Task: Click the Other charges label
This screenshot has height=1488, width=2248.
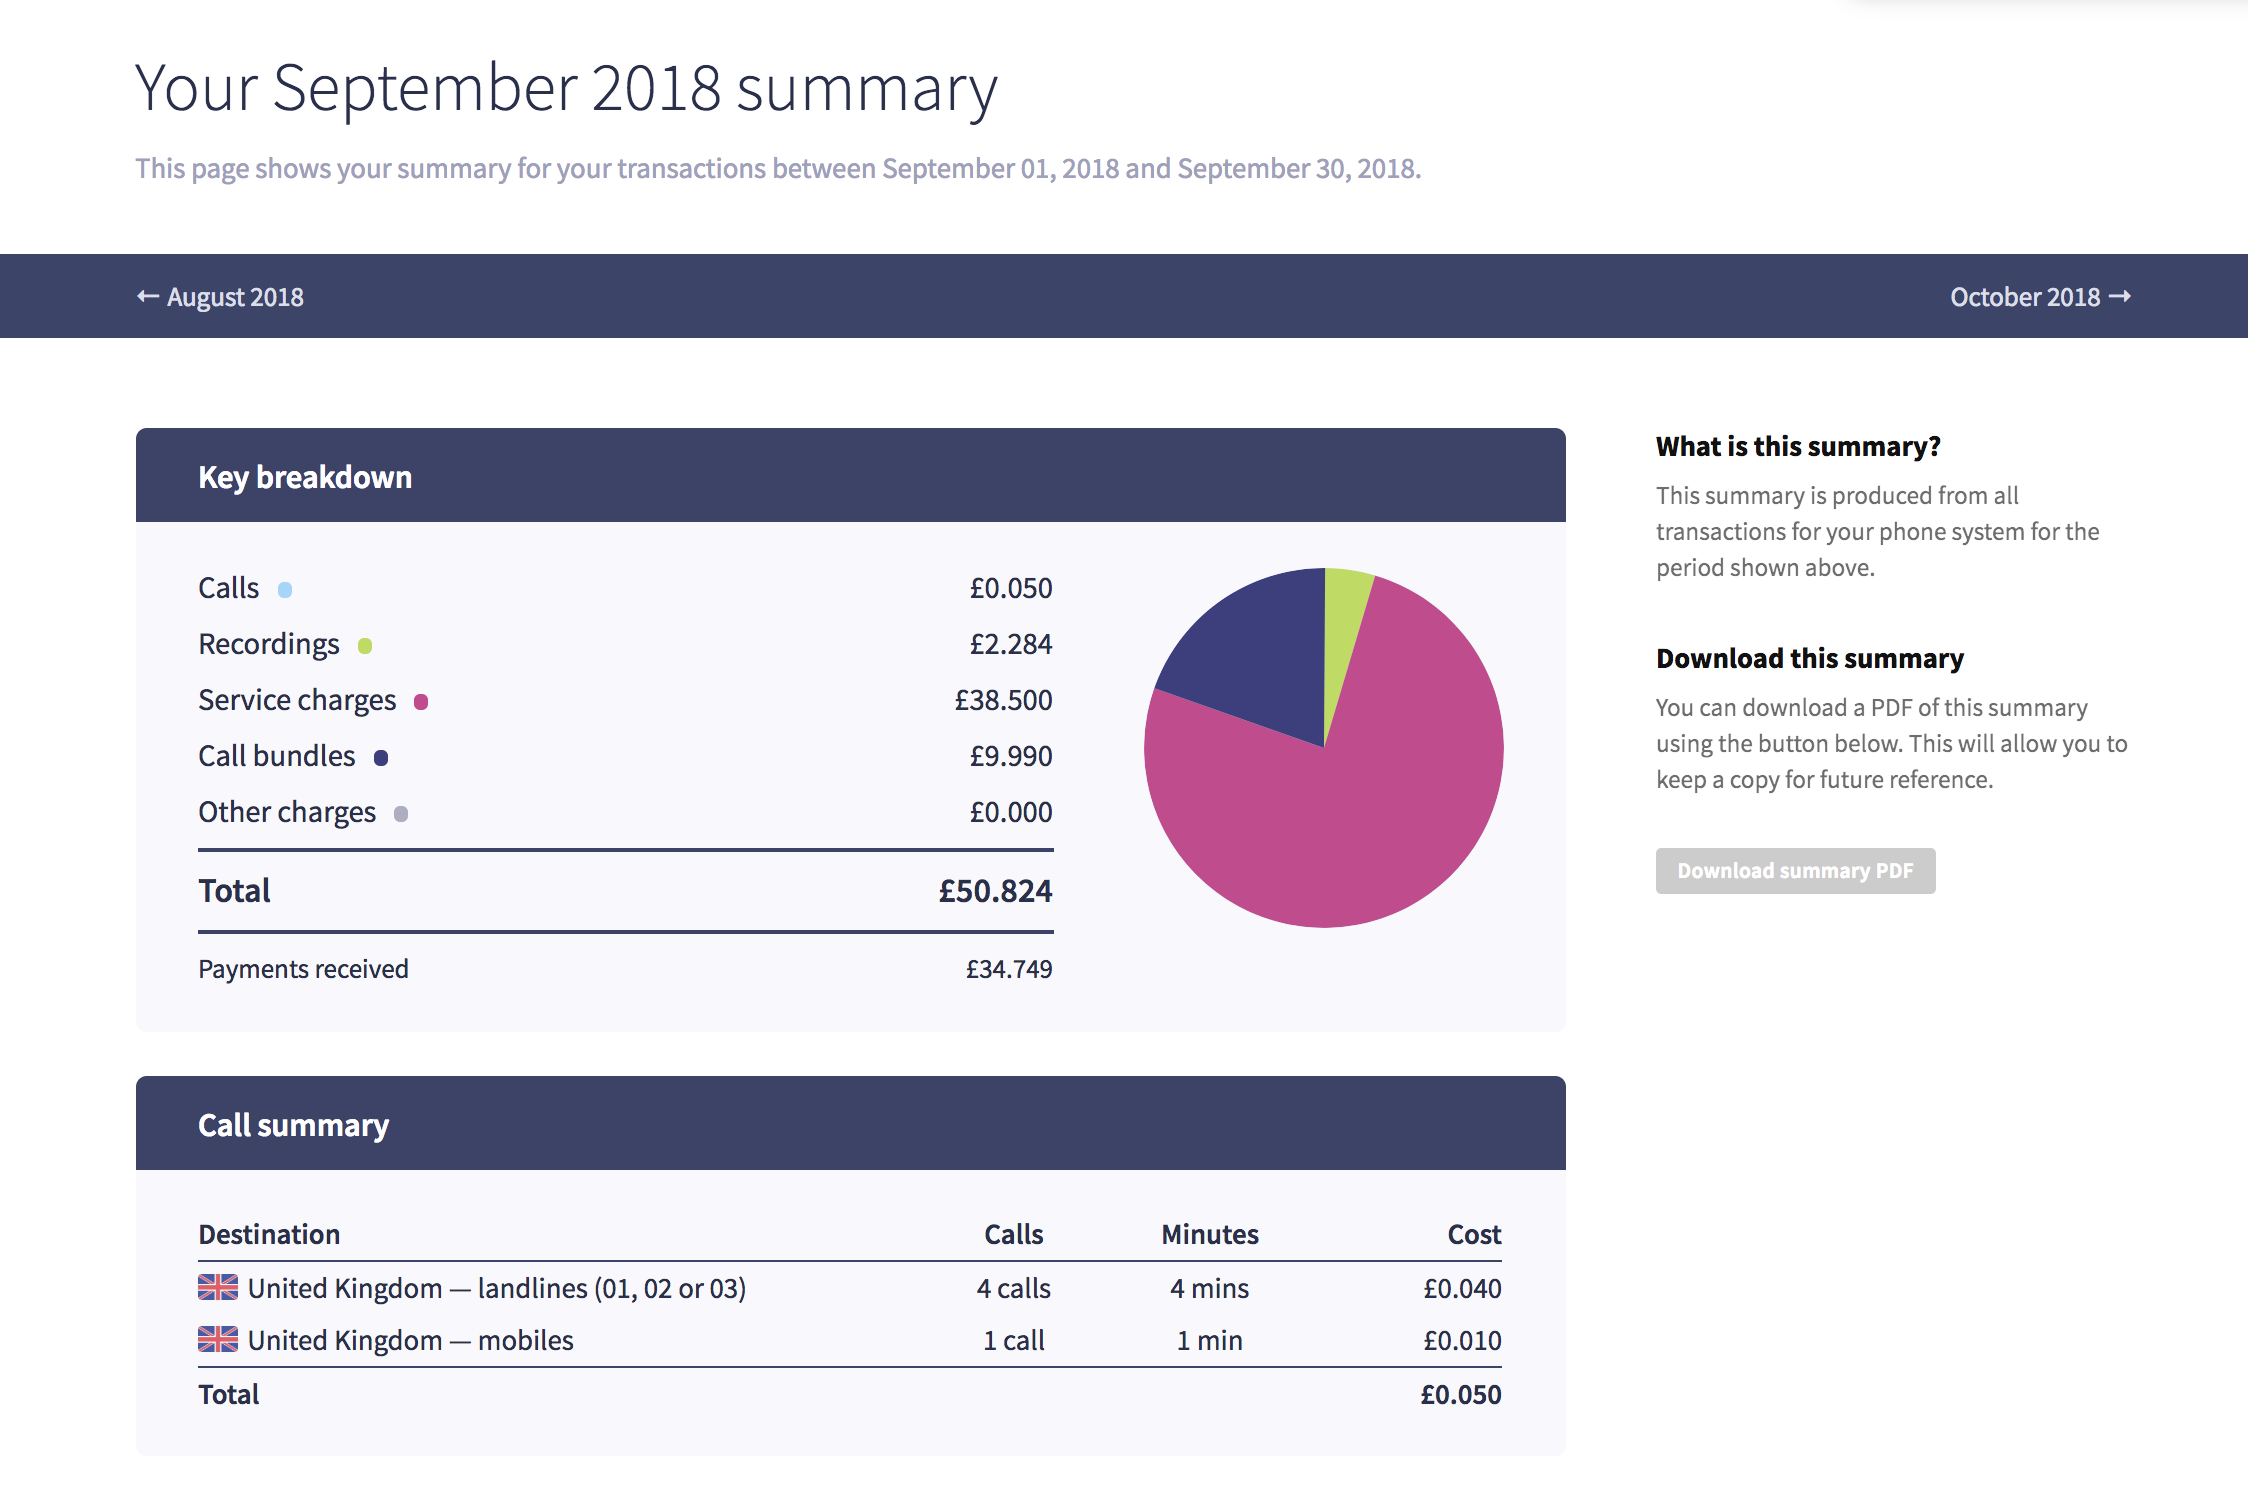Action: click(287, 813)
